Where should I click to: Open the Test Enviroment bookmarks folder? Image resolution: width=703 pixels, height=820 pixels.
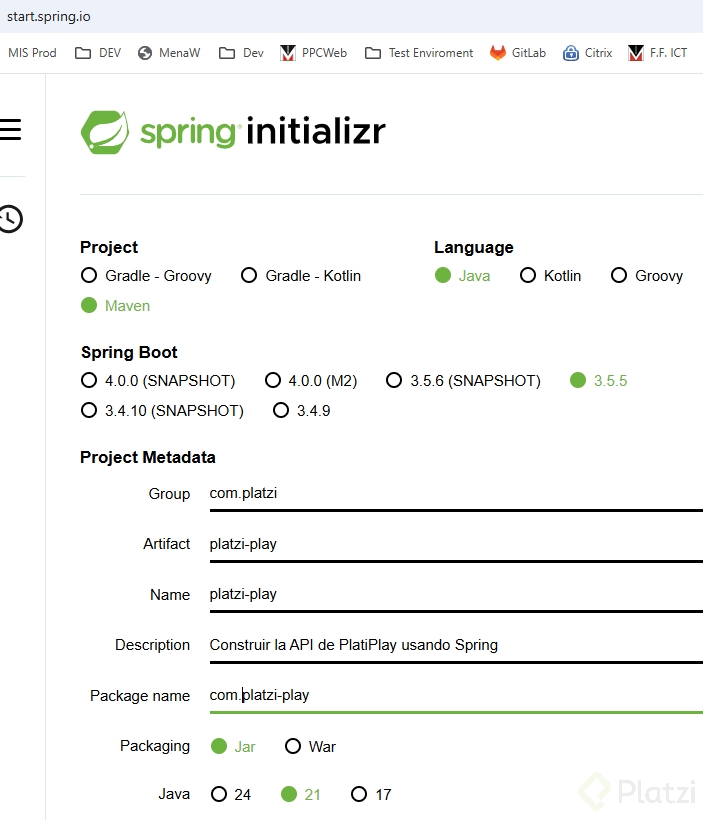(418, 52)
